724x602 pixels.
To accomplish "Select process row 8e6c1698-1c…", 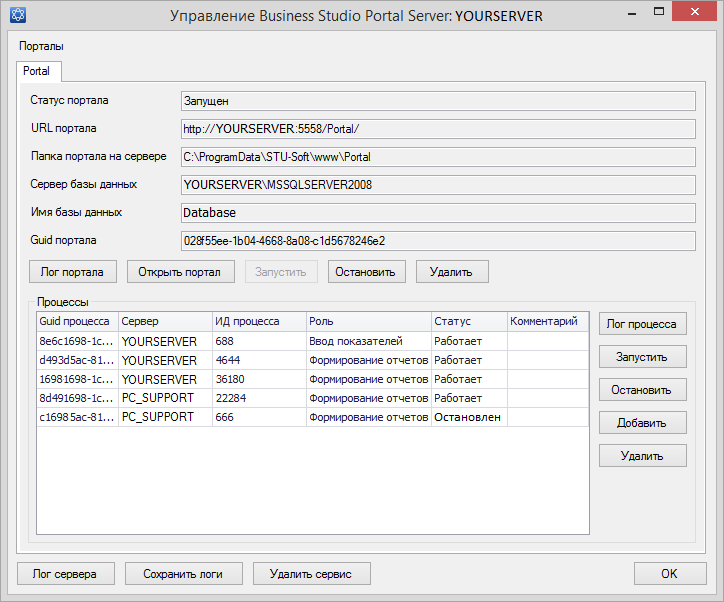I will (x=313, y=341).
